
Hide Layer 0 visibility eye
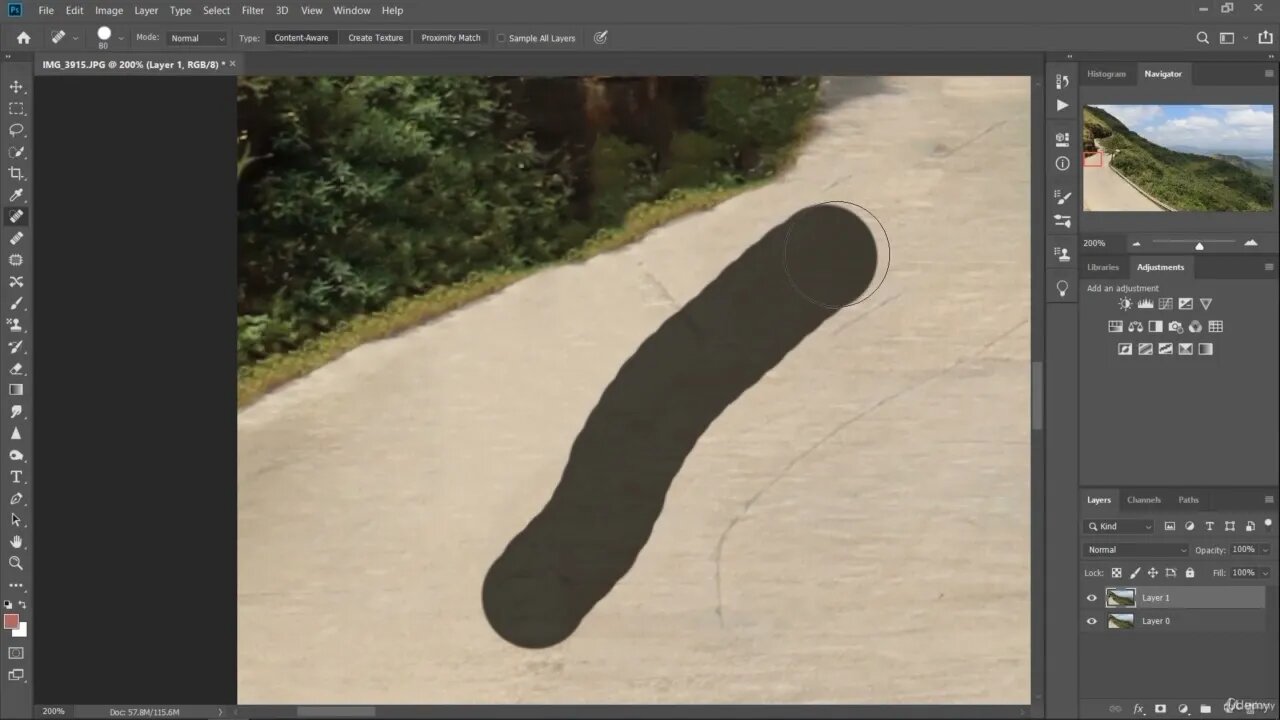pos(1092,621)
